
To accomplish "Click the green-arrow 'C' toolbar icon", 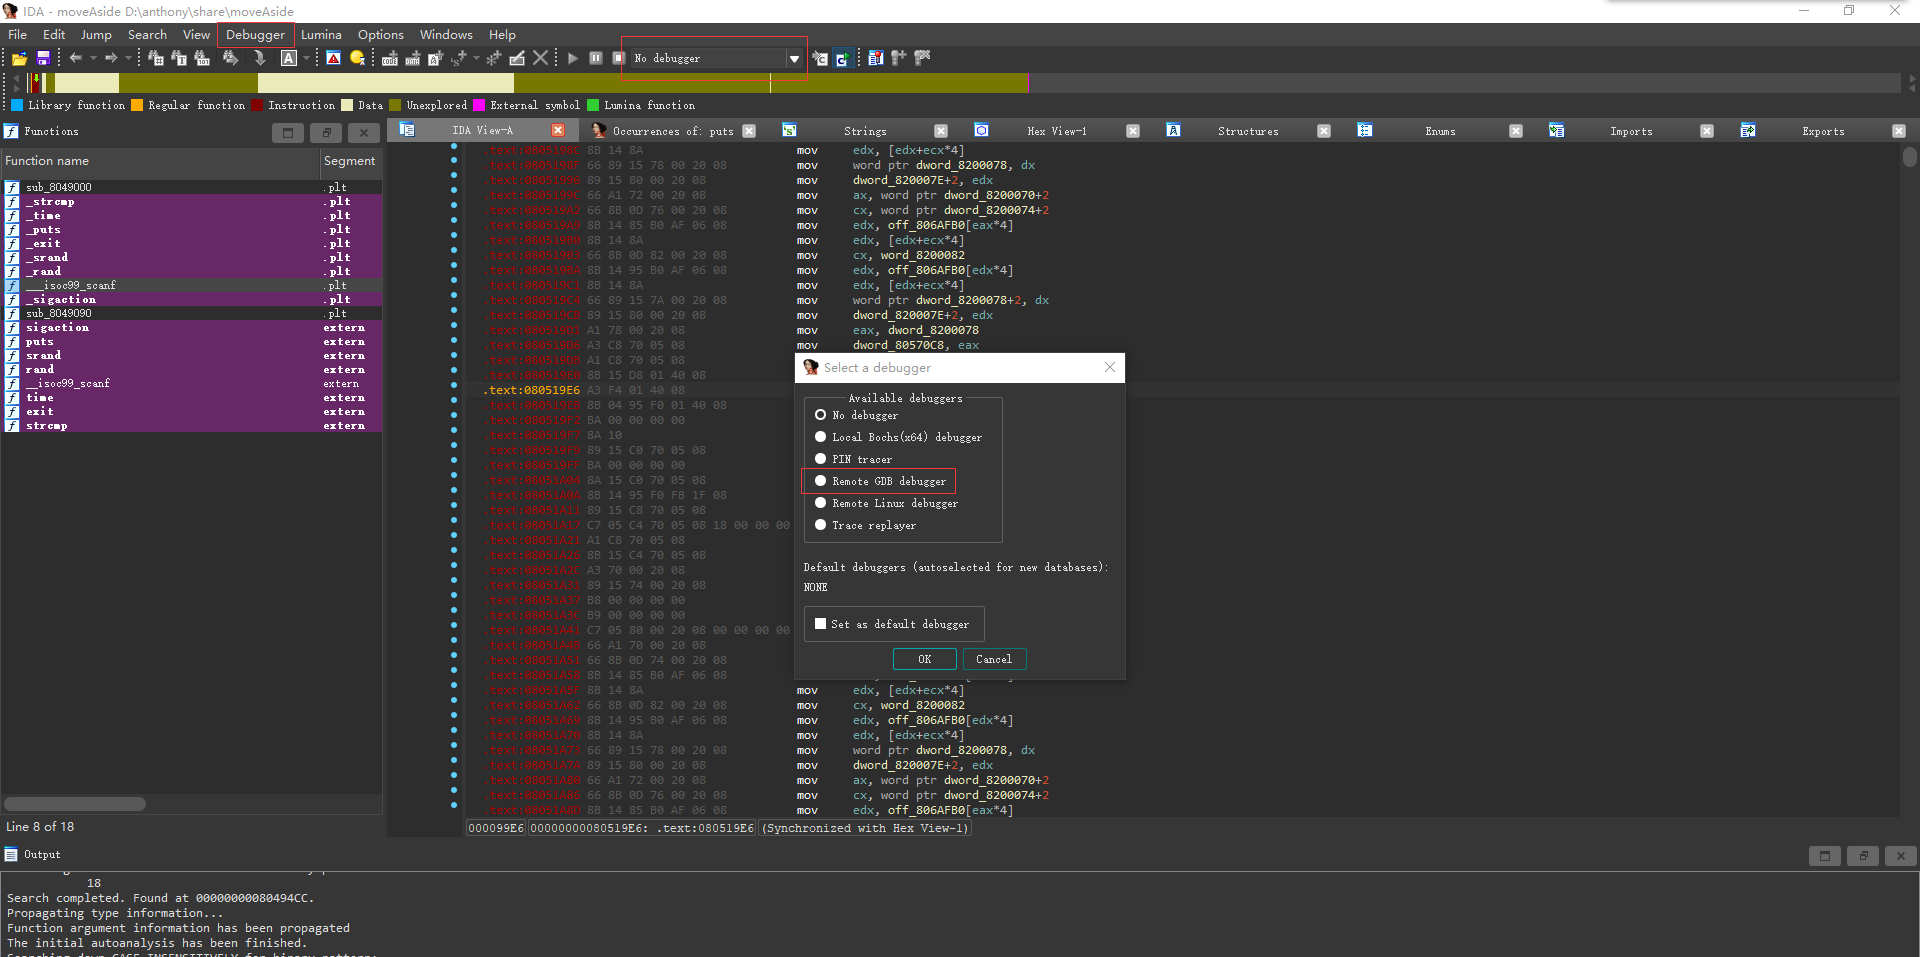I will click(842, 58).
